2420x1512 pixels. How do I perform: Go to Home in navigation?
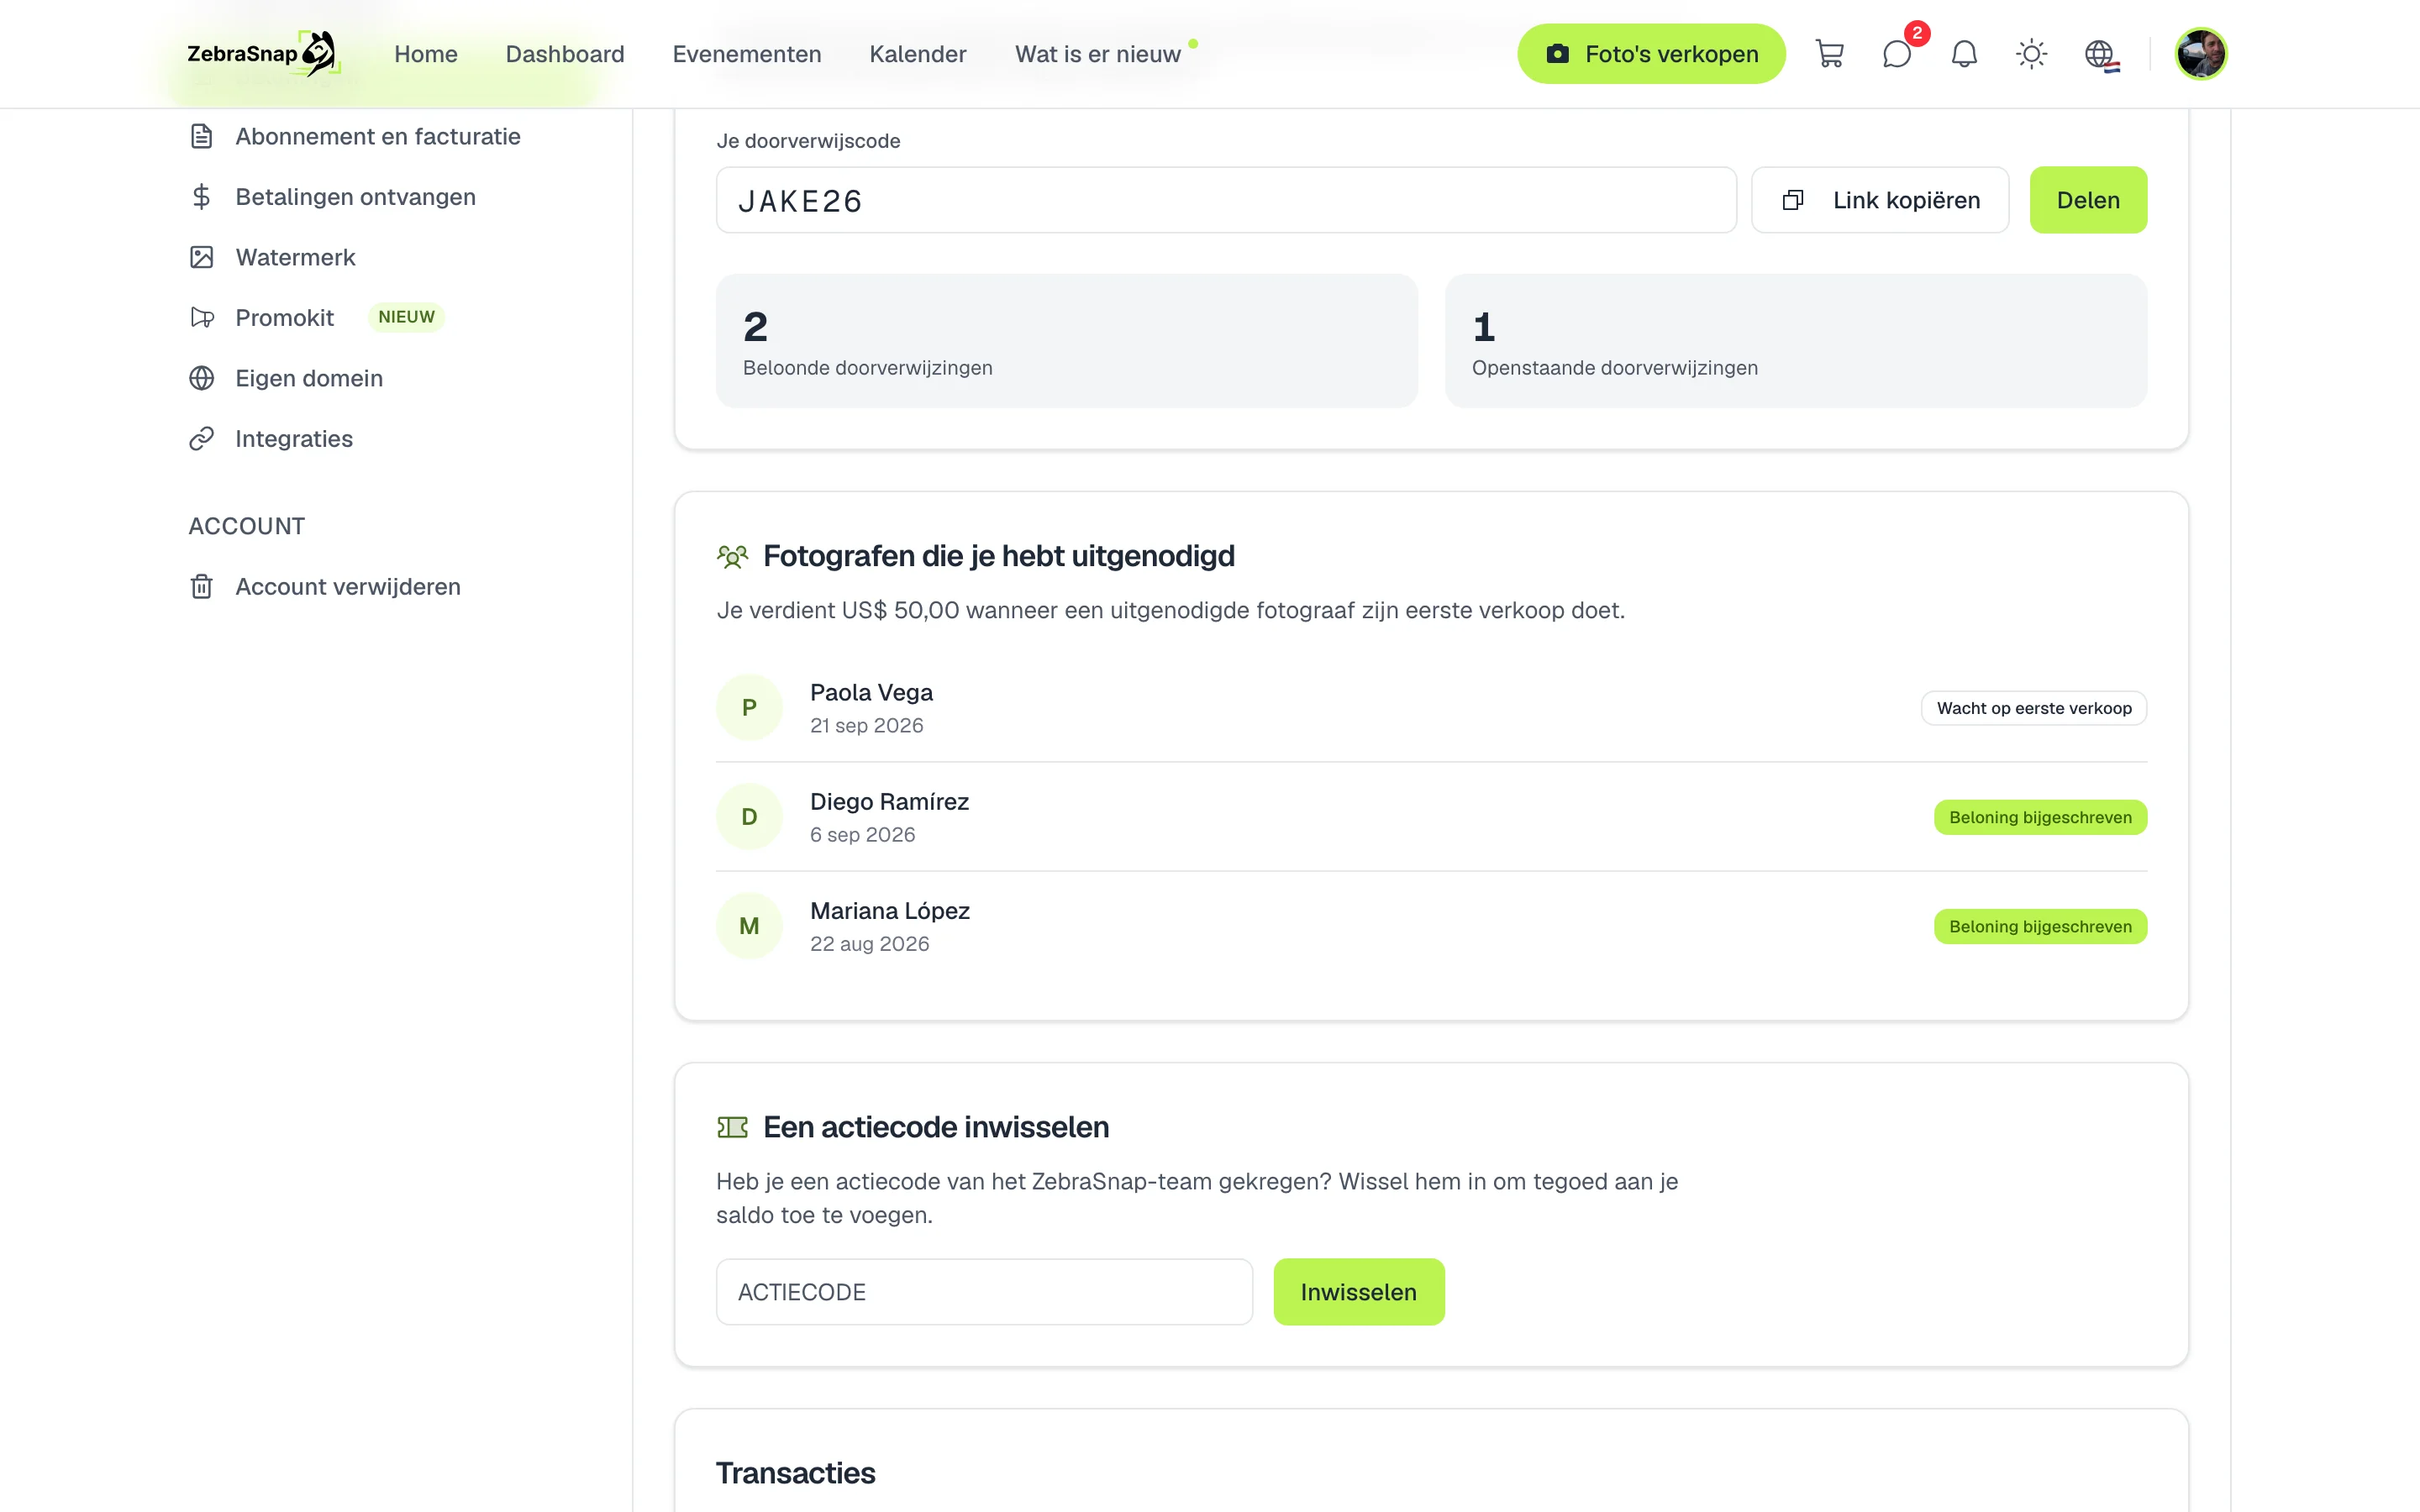click(x=426, y=54)
